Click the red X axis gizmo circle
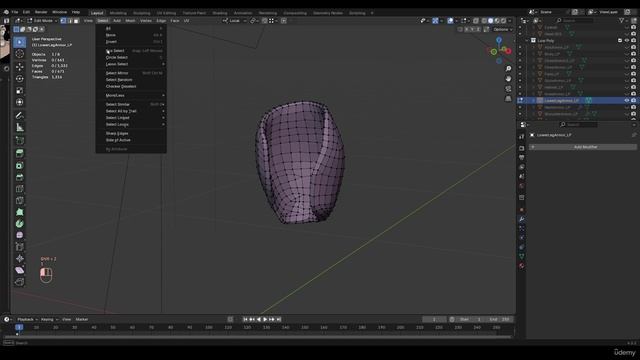 coord(508,51)
